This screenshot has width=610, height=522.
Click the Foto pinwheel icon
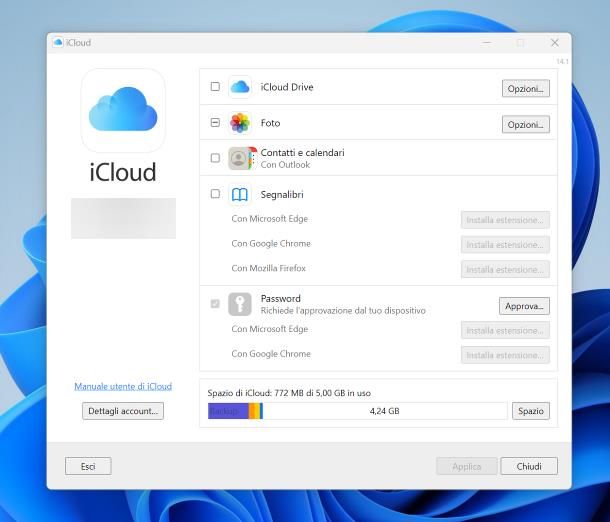coord(240,124)
